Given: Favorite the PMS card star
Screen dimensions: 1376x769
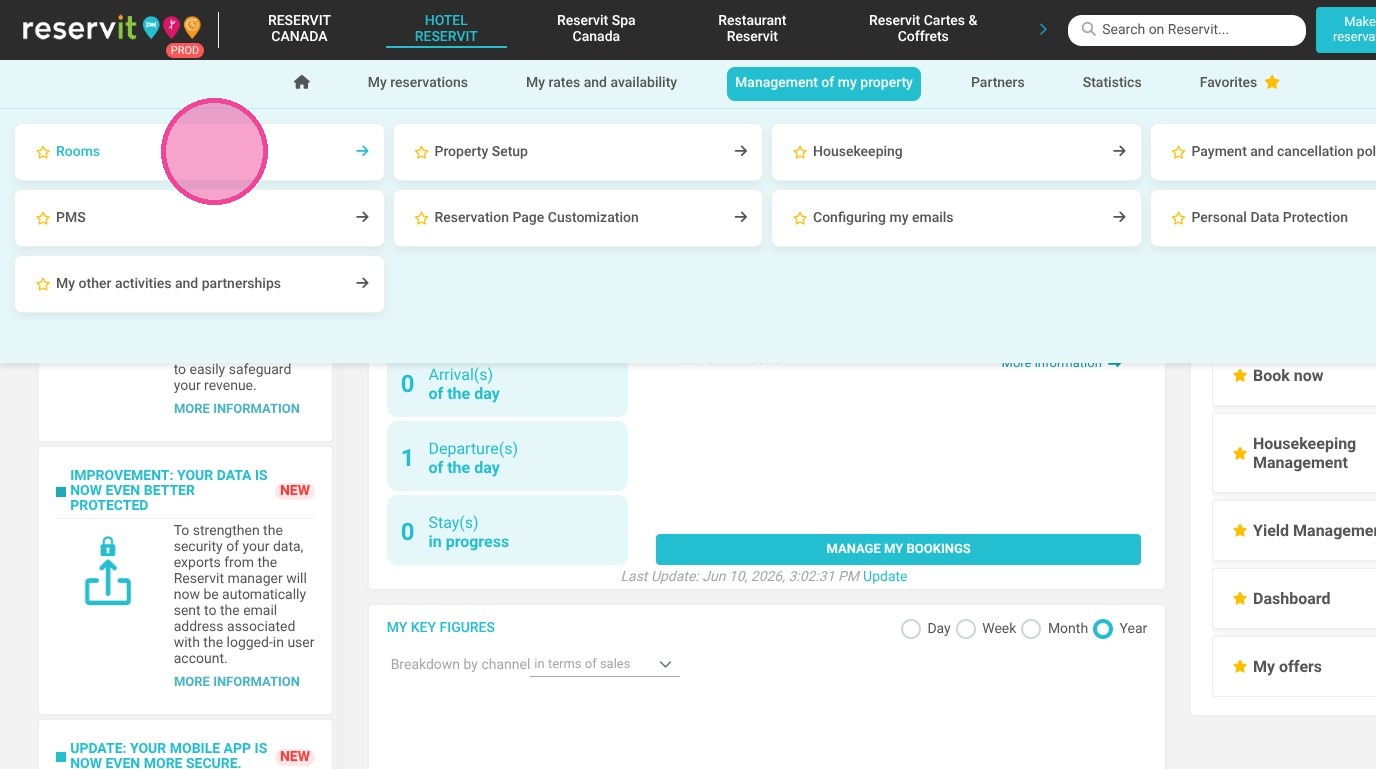Looking at the screenshot, I should point(43,218).
